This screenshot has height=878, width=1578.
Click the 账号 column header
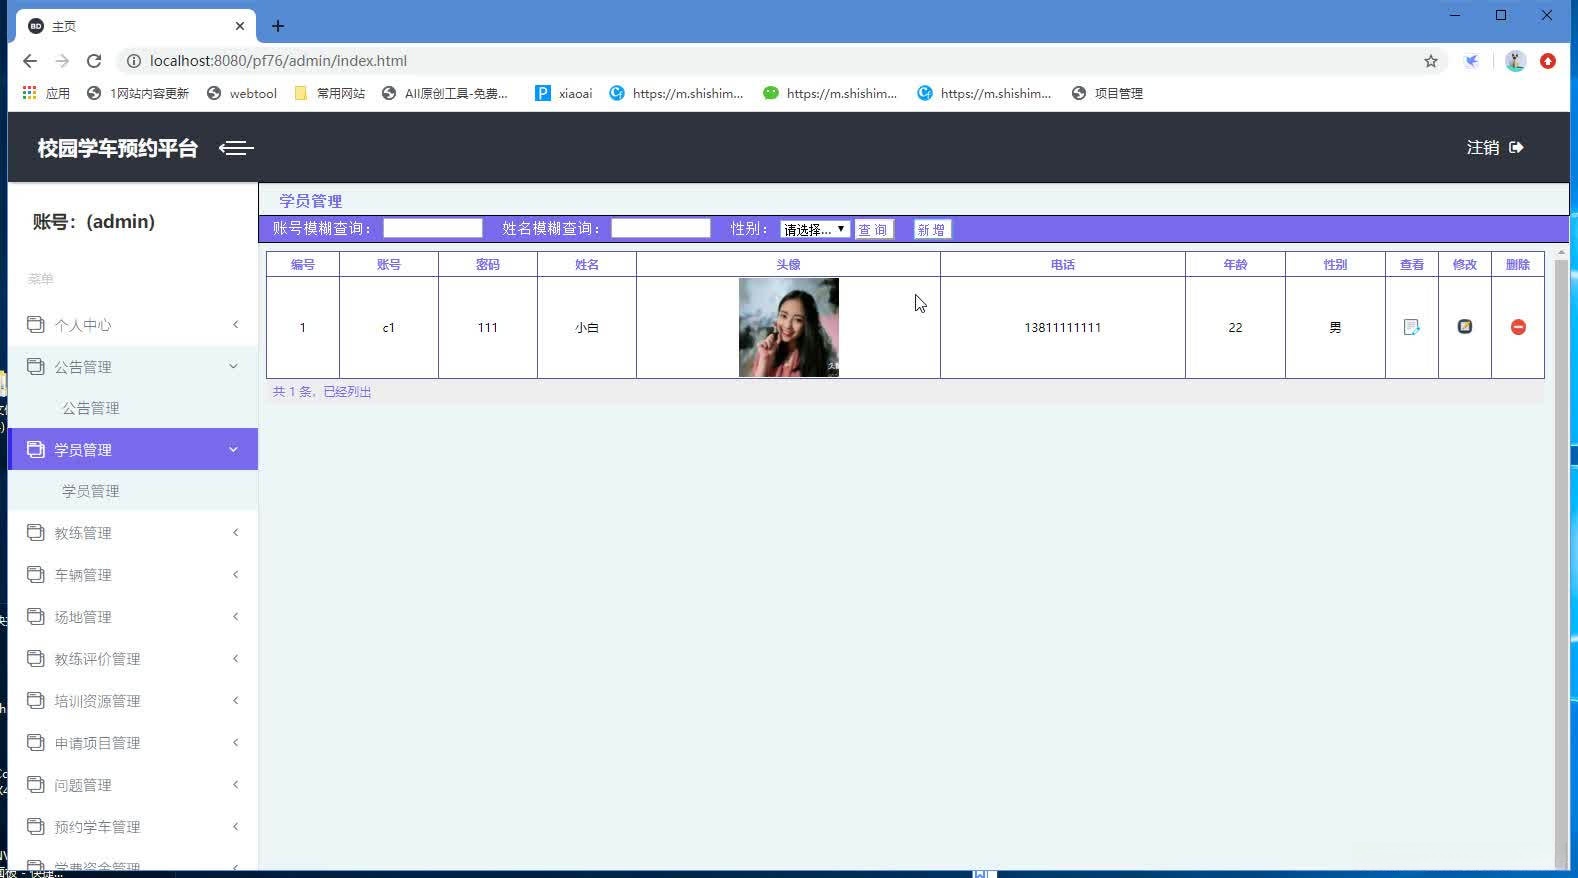(389, 264)
